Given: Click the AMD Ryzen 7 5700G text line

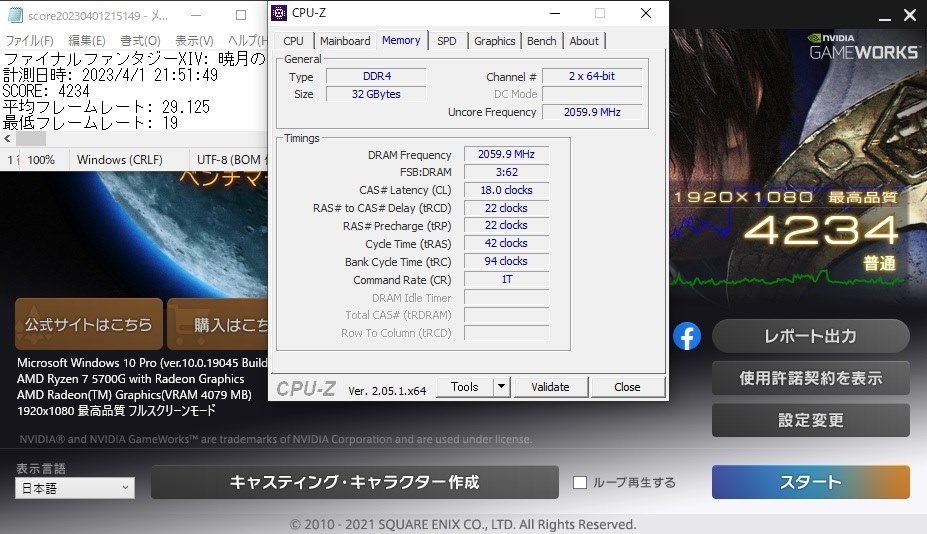Looking at the screenshot, I should 131,379.
